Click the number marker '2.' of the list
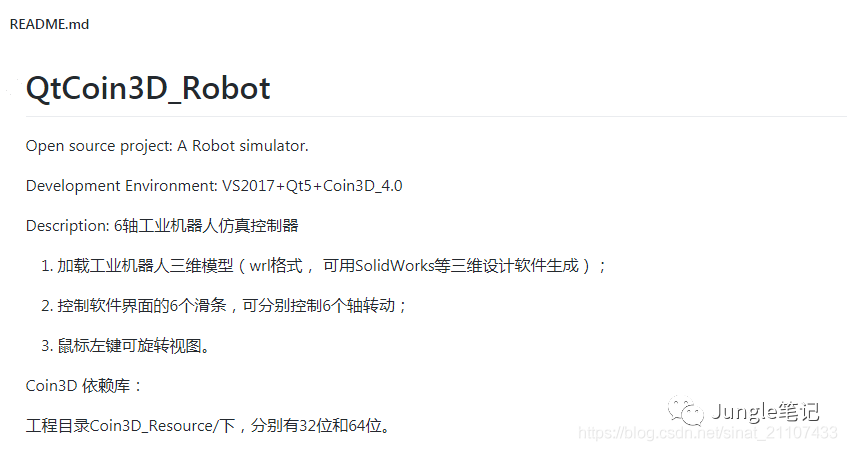 coord(46,306)
